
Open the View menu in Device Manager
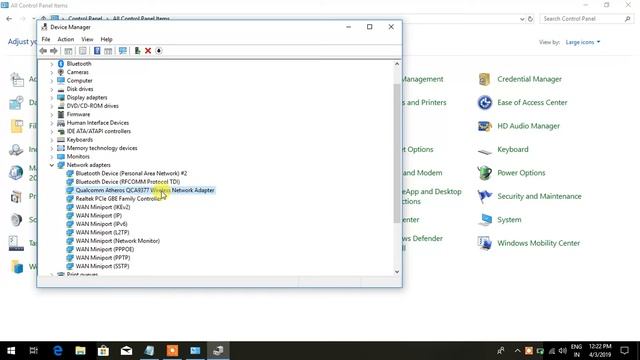87,39
